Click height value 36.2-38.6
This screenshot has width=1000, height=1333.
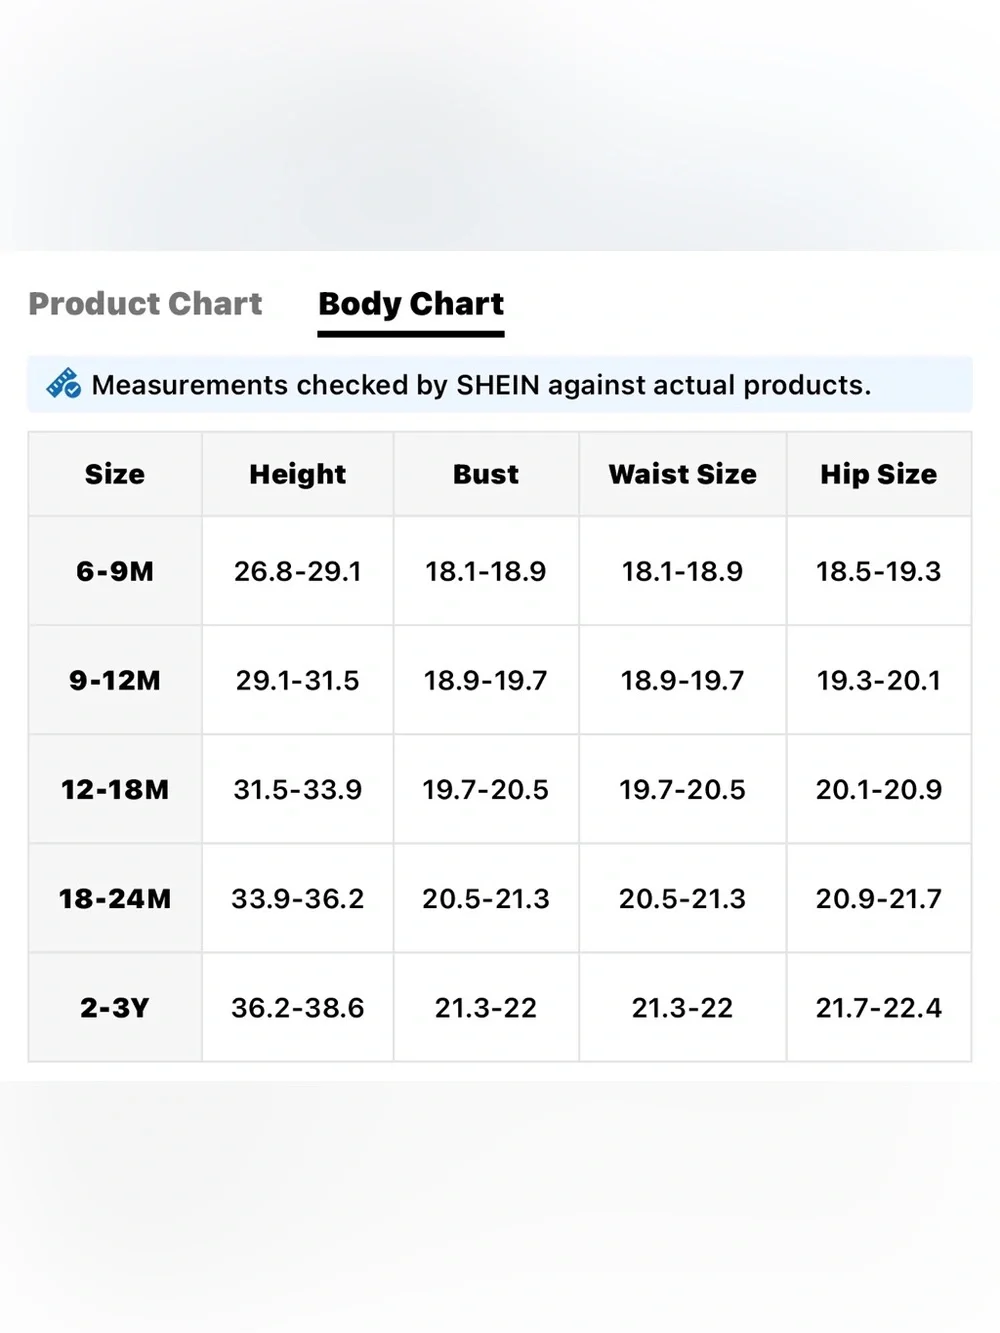click(298, 1007)
